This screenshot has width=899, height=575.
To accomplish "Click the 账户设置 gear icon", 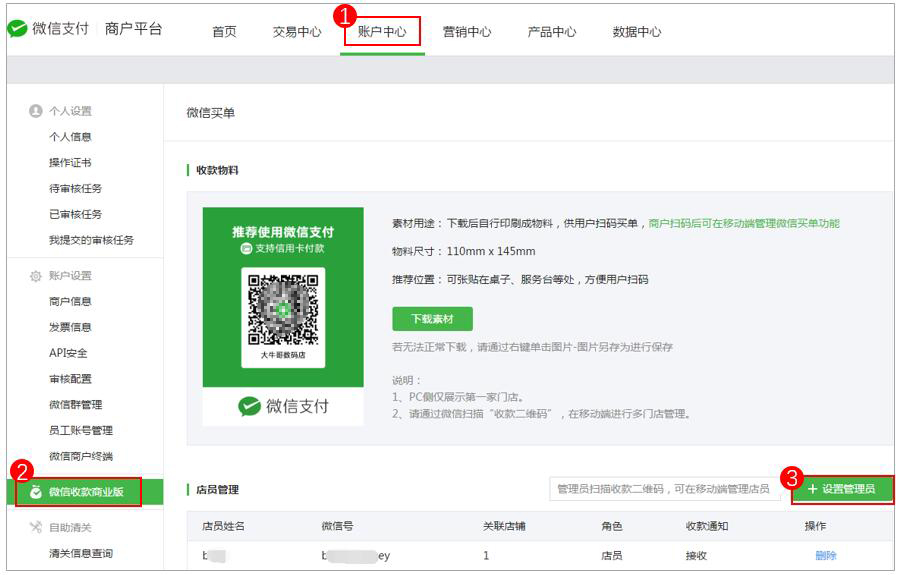I will tap(36, 276).
